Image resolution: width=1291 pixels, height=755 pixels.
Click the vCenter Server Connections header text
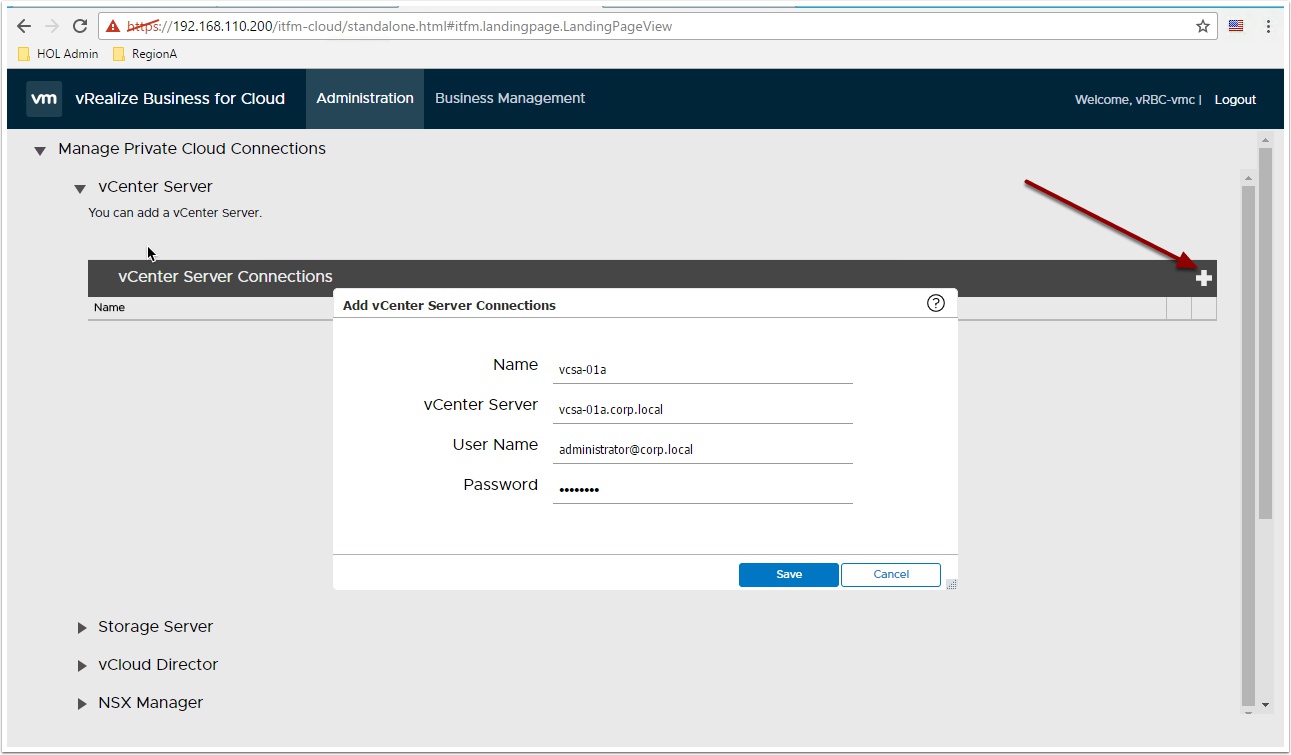pos(225,277)
